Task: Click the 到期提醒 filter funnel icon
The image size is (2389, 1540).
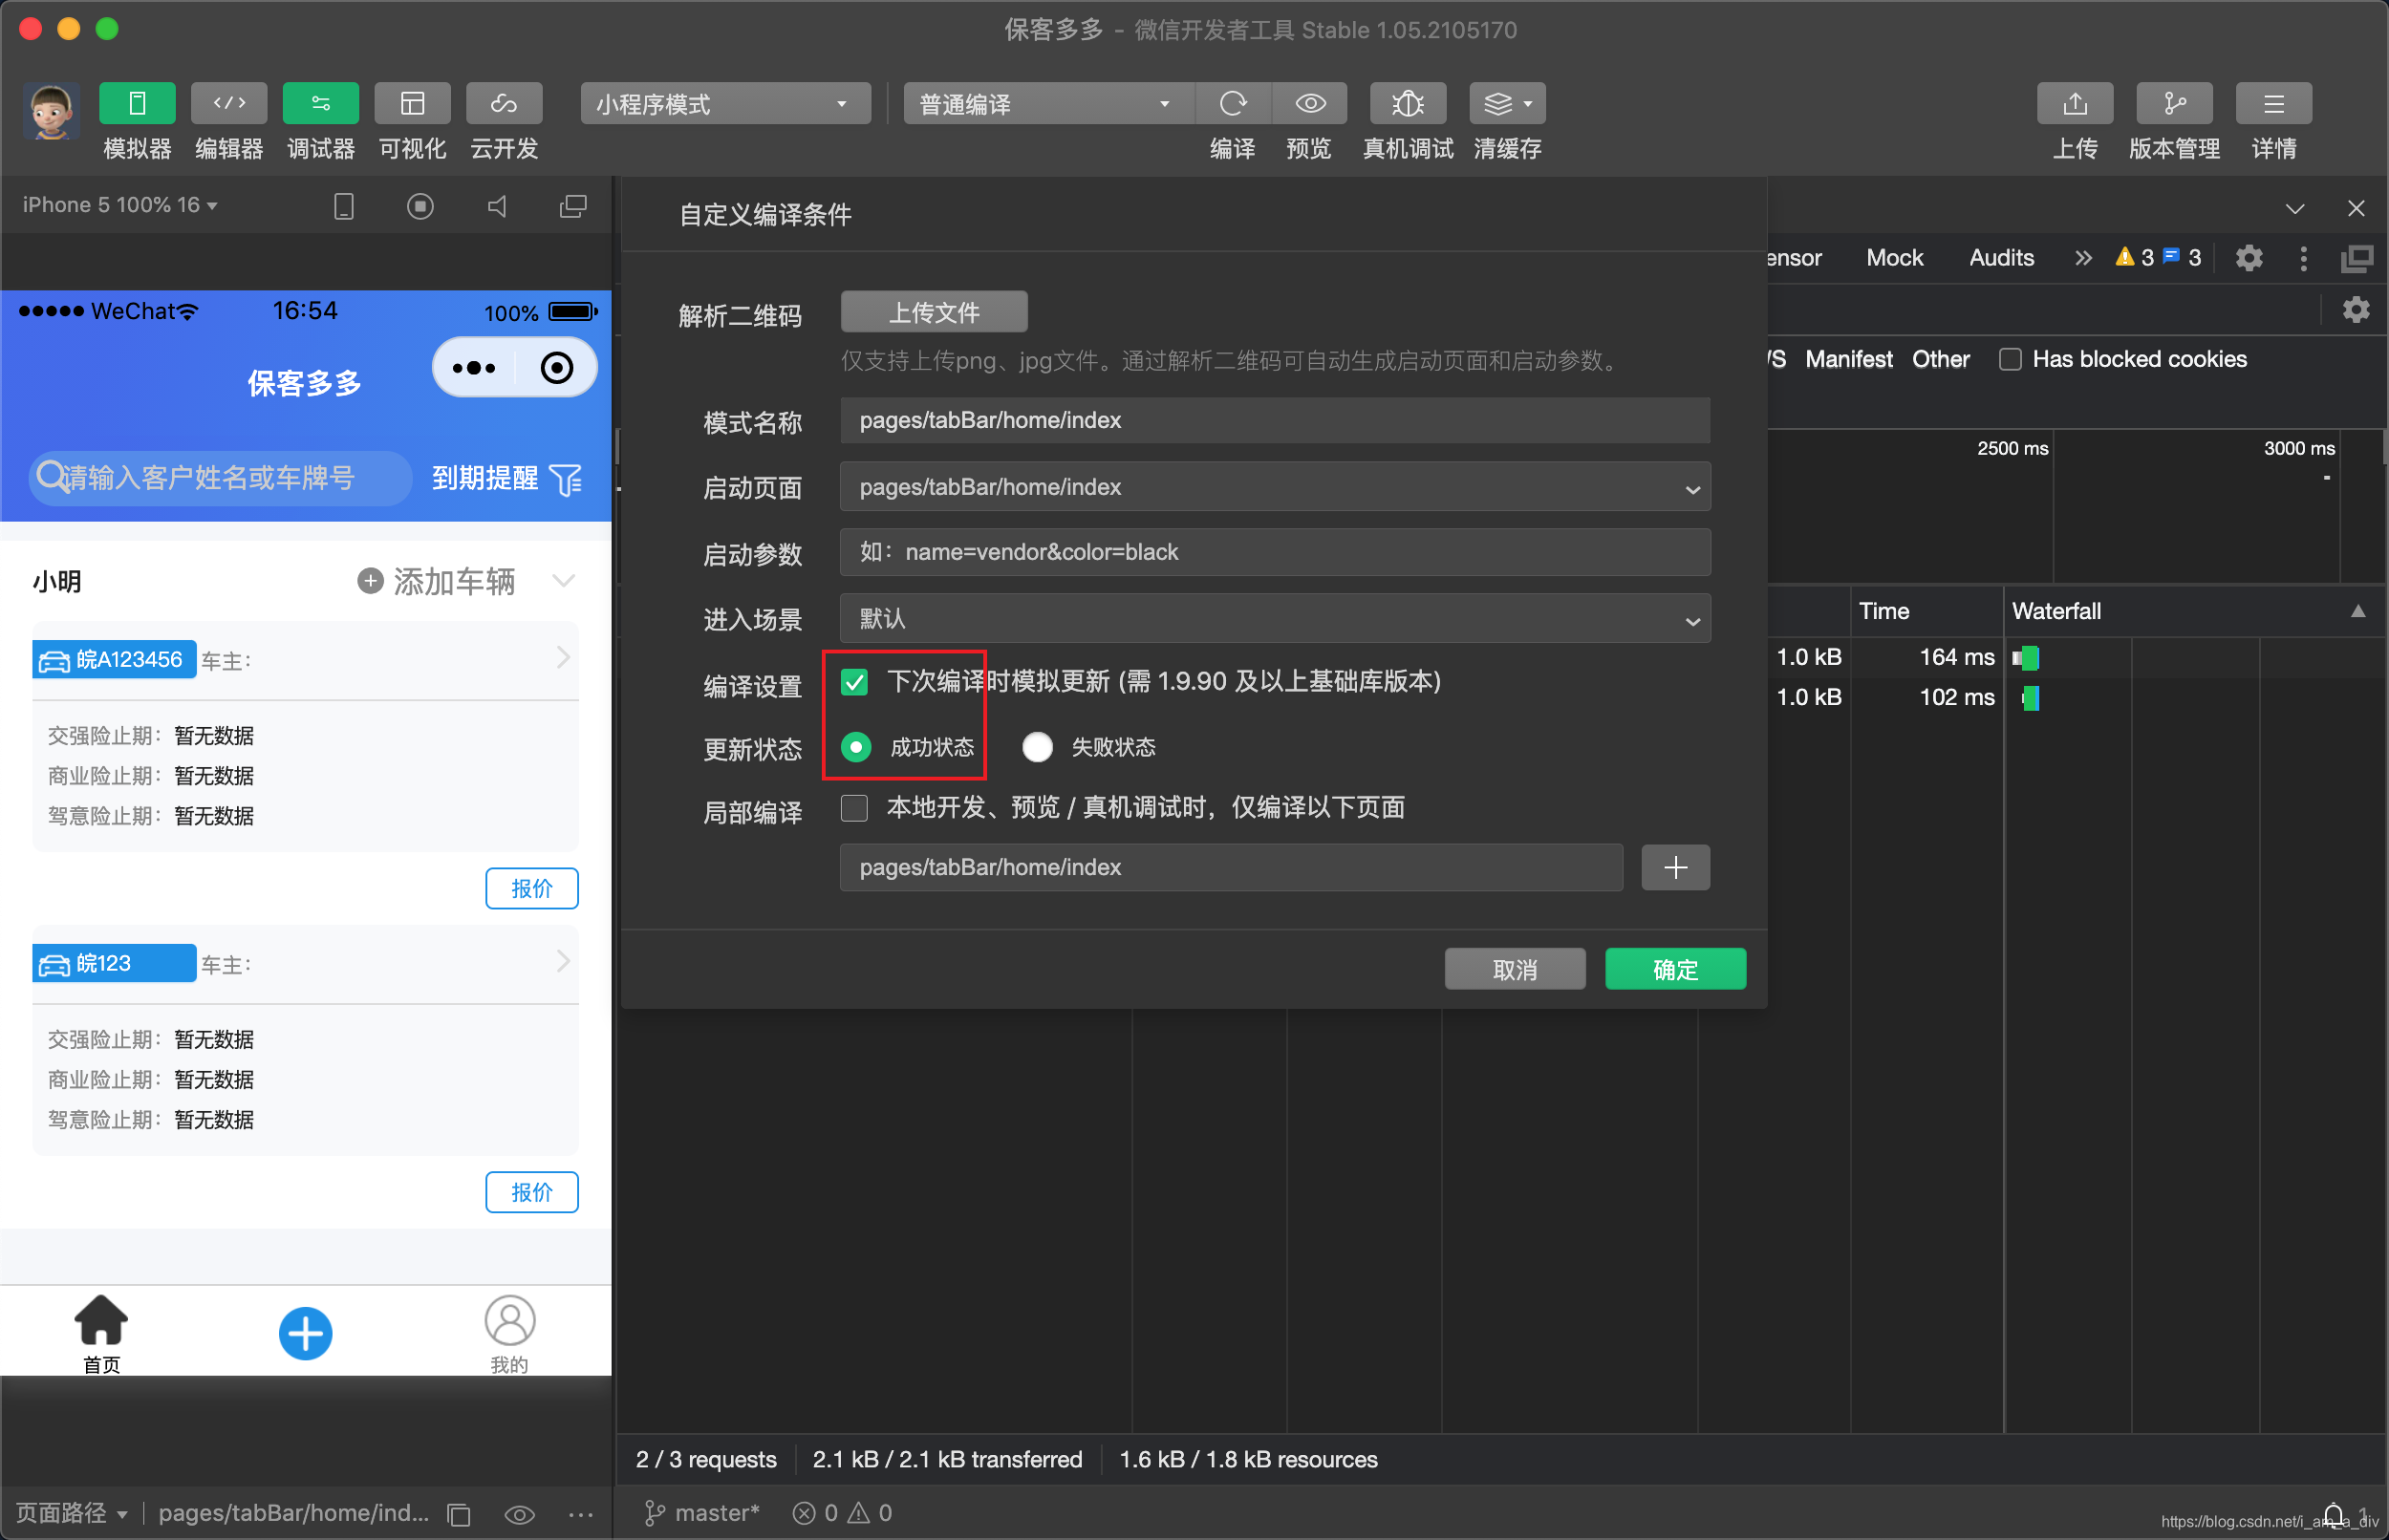Action: click(x=566, y=479)
